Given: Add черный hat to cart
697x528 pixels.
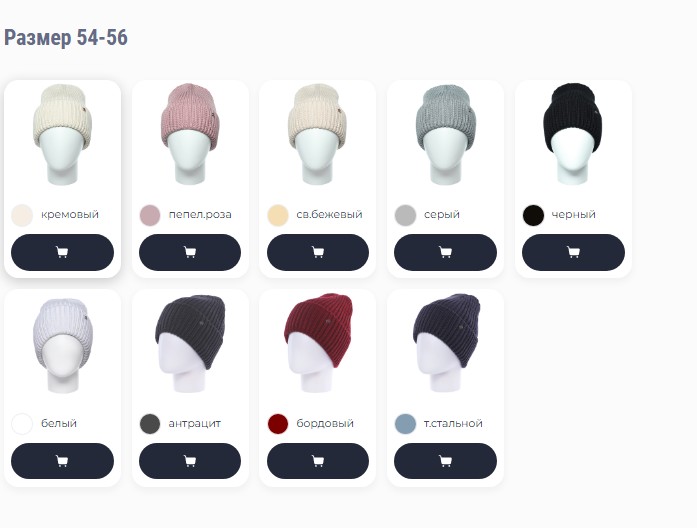Looking at the screenshot, I should 573,252.
